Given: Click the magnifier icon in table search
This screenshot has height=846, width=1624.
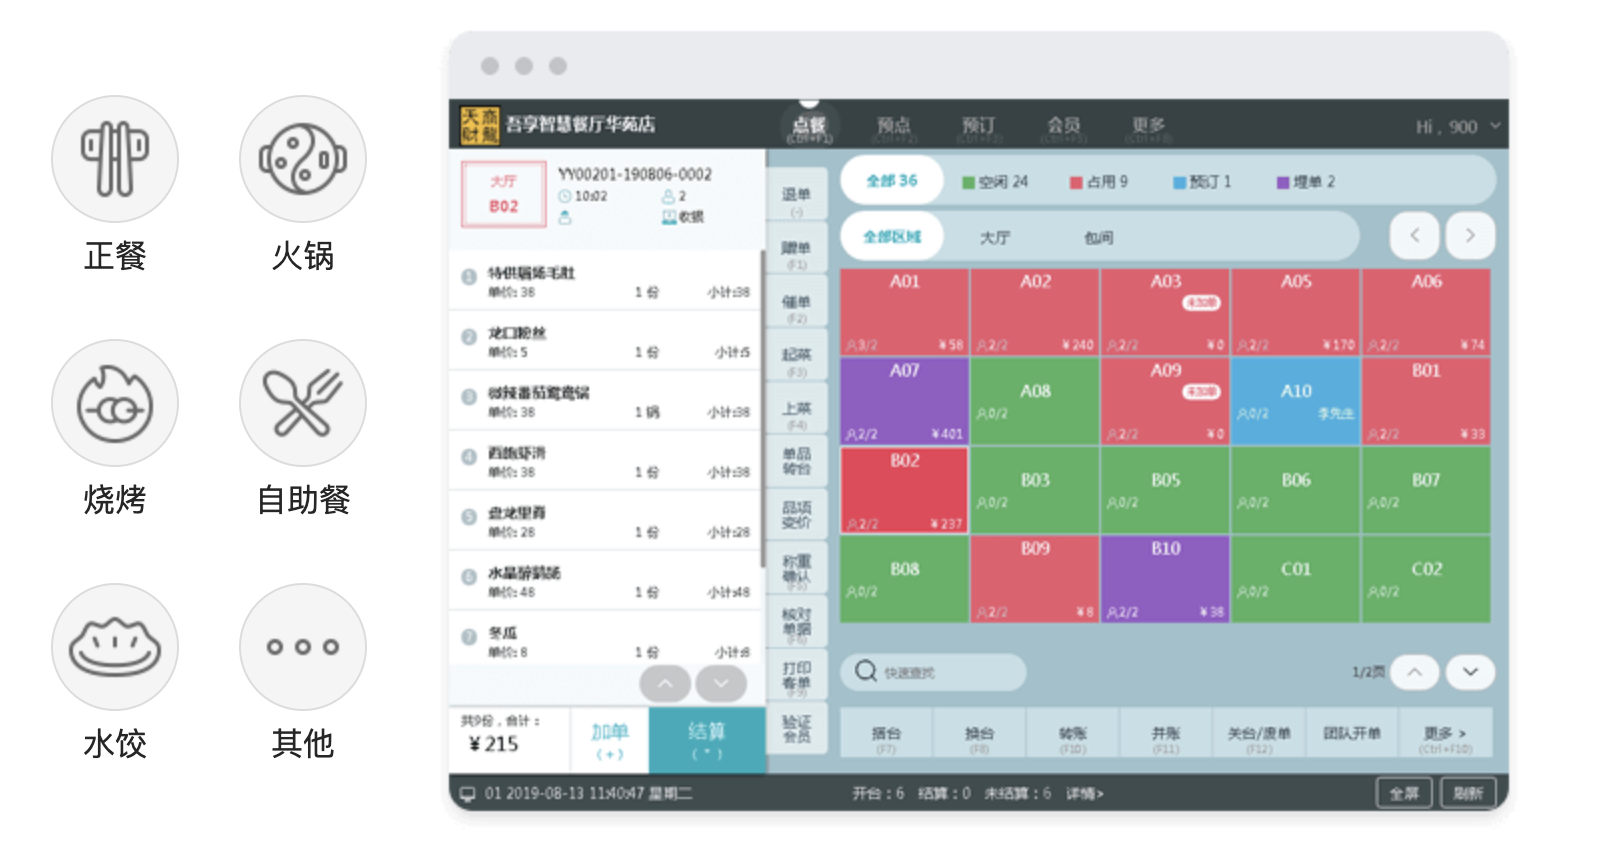Looking at the screenshot, I should point(866,671).
